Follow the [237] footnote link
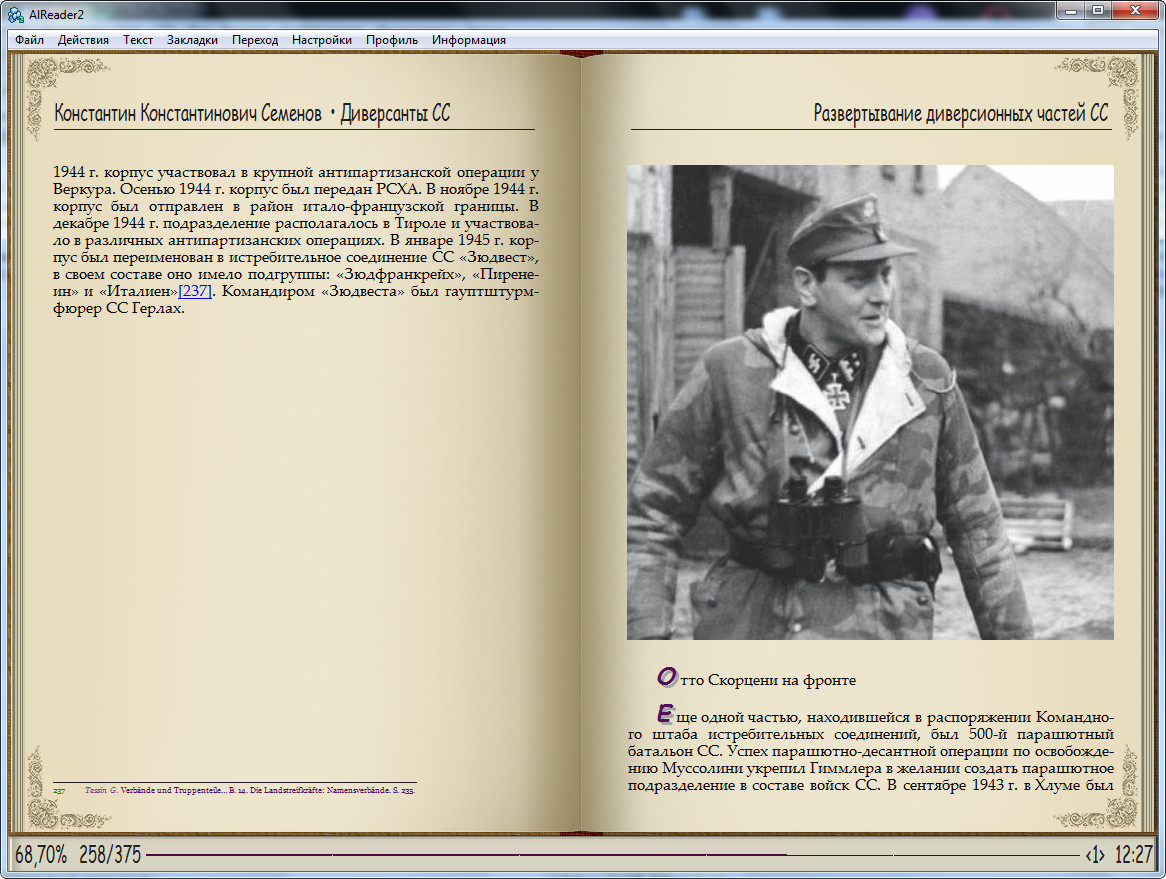 click(x=194, y=291)
